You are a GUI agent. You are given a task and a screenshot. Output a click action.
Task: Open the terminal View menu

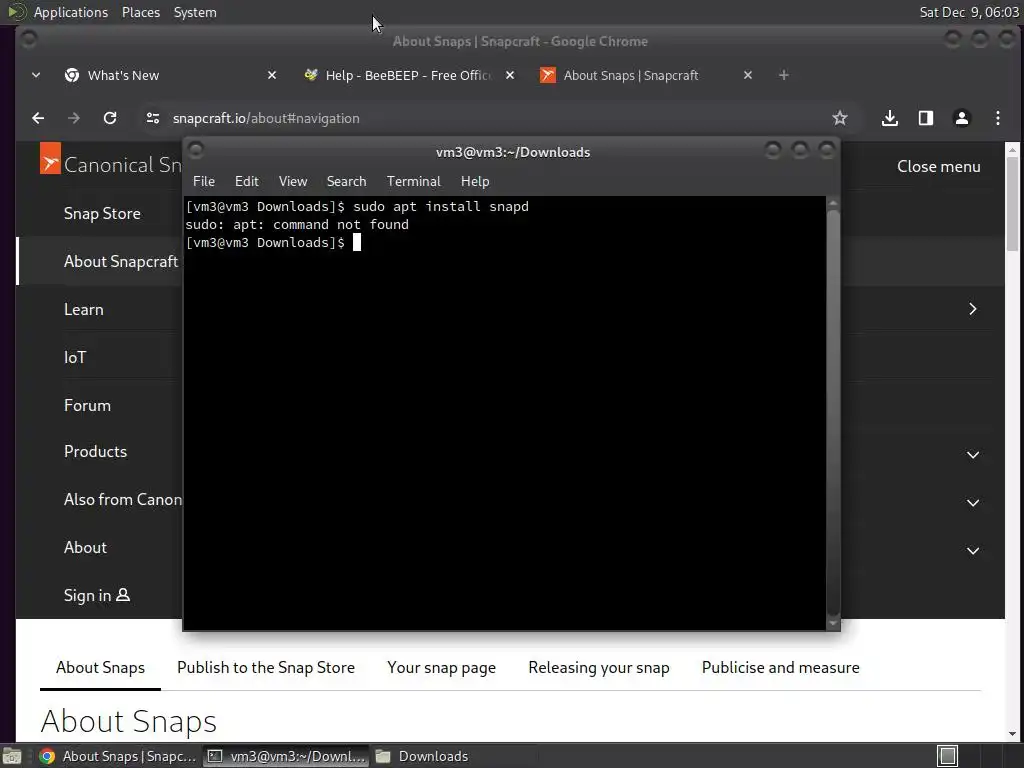pyautogui.click(x=293, y=182)
